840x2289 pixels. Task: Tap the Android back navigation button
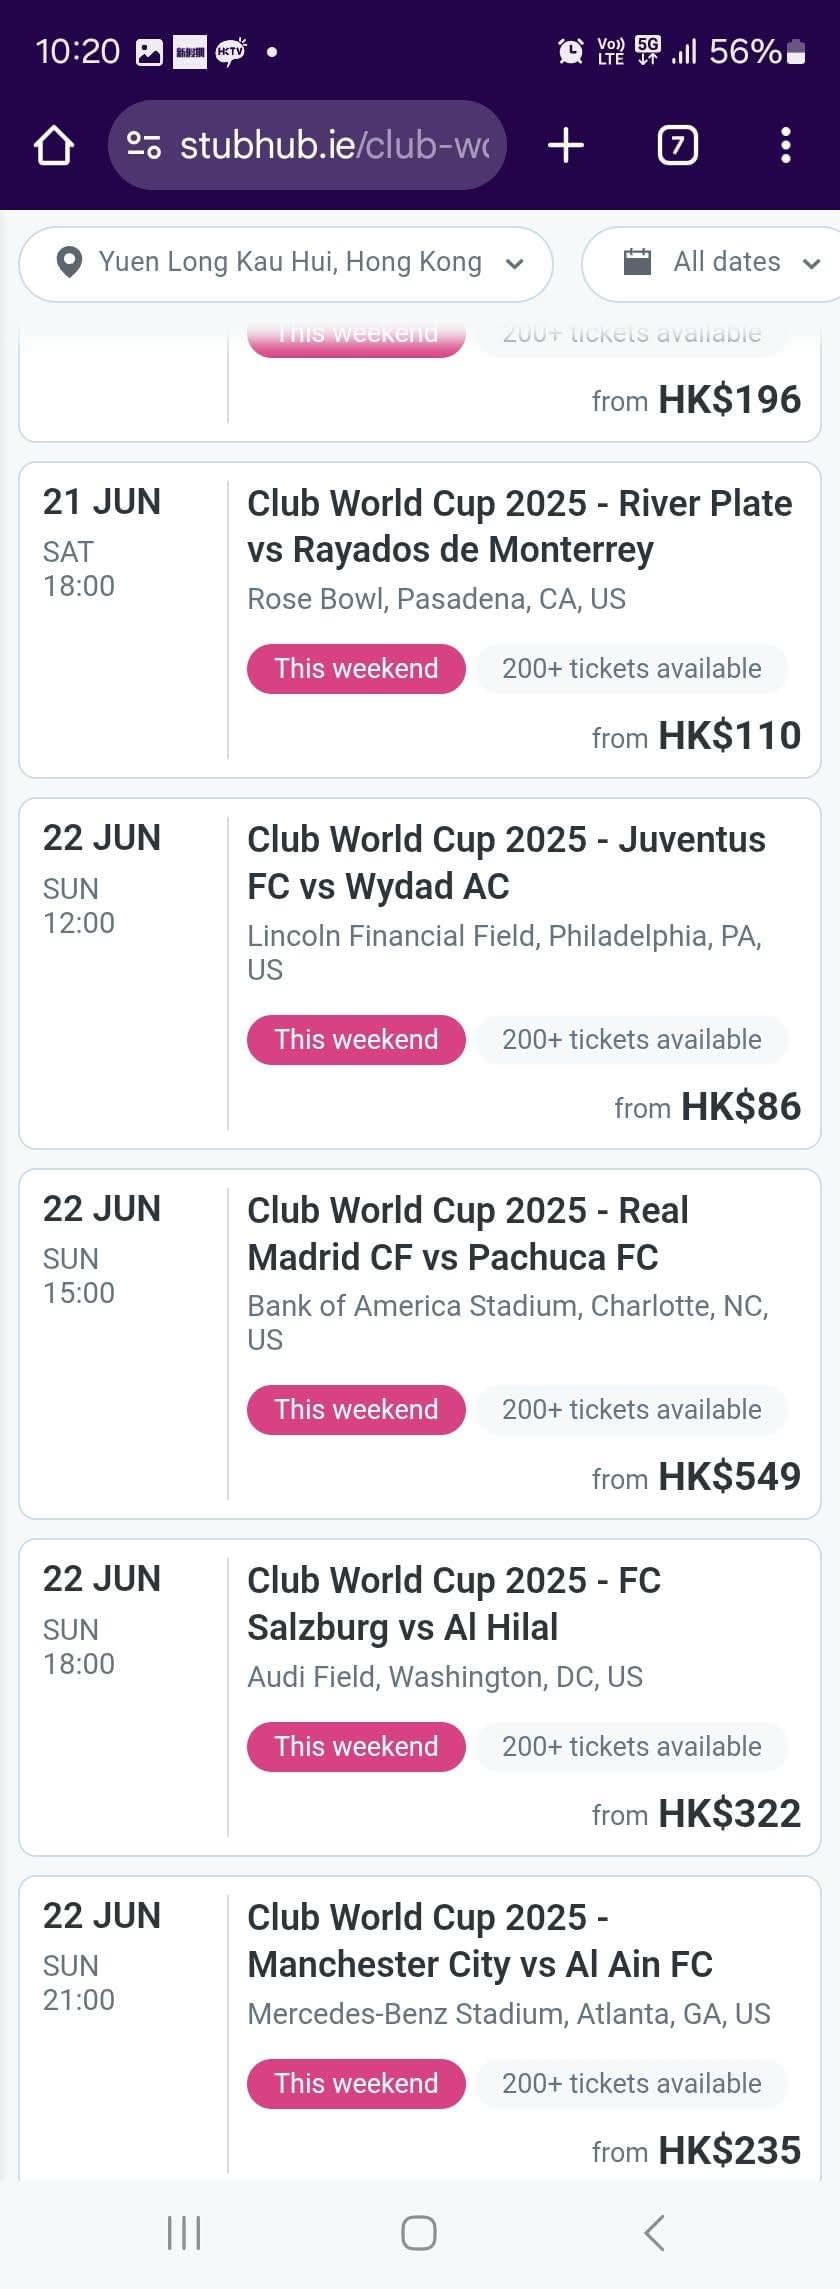[655, 2232]
